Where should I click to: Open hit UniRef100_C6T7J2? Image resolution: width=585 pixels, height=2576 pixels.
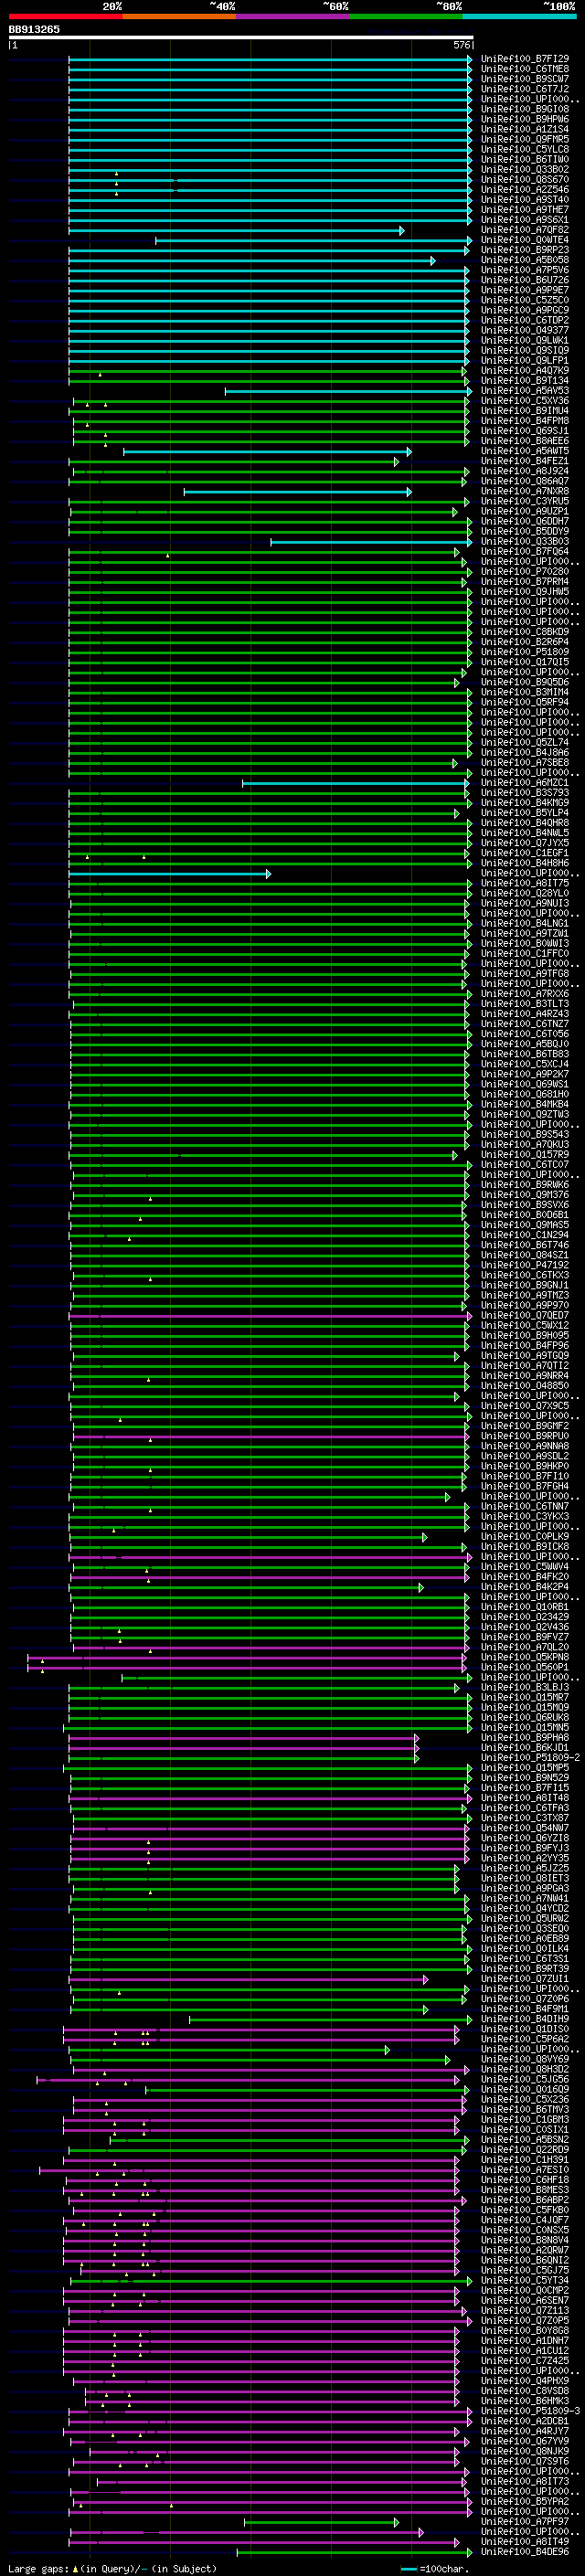(525, 89)
